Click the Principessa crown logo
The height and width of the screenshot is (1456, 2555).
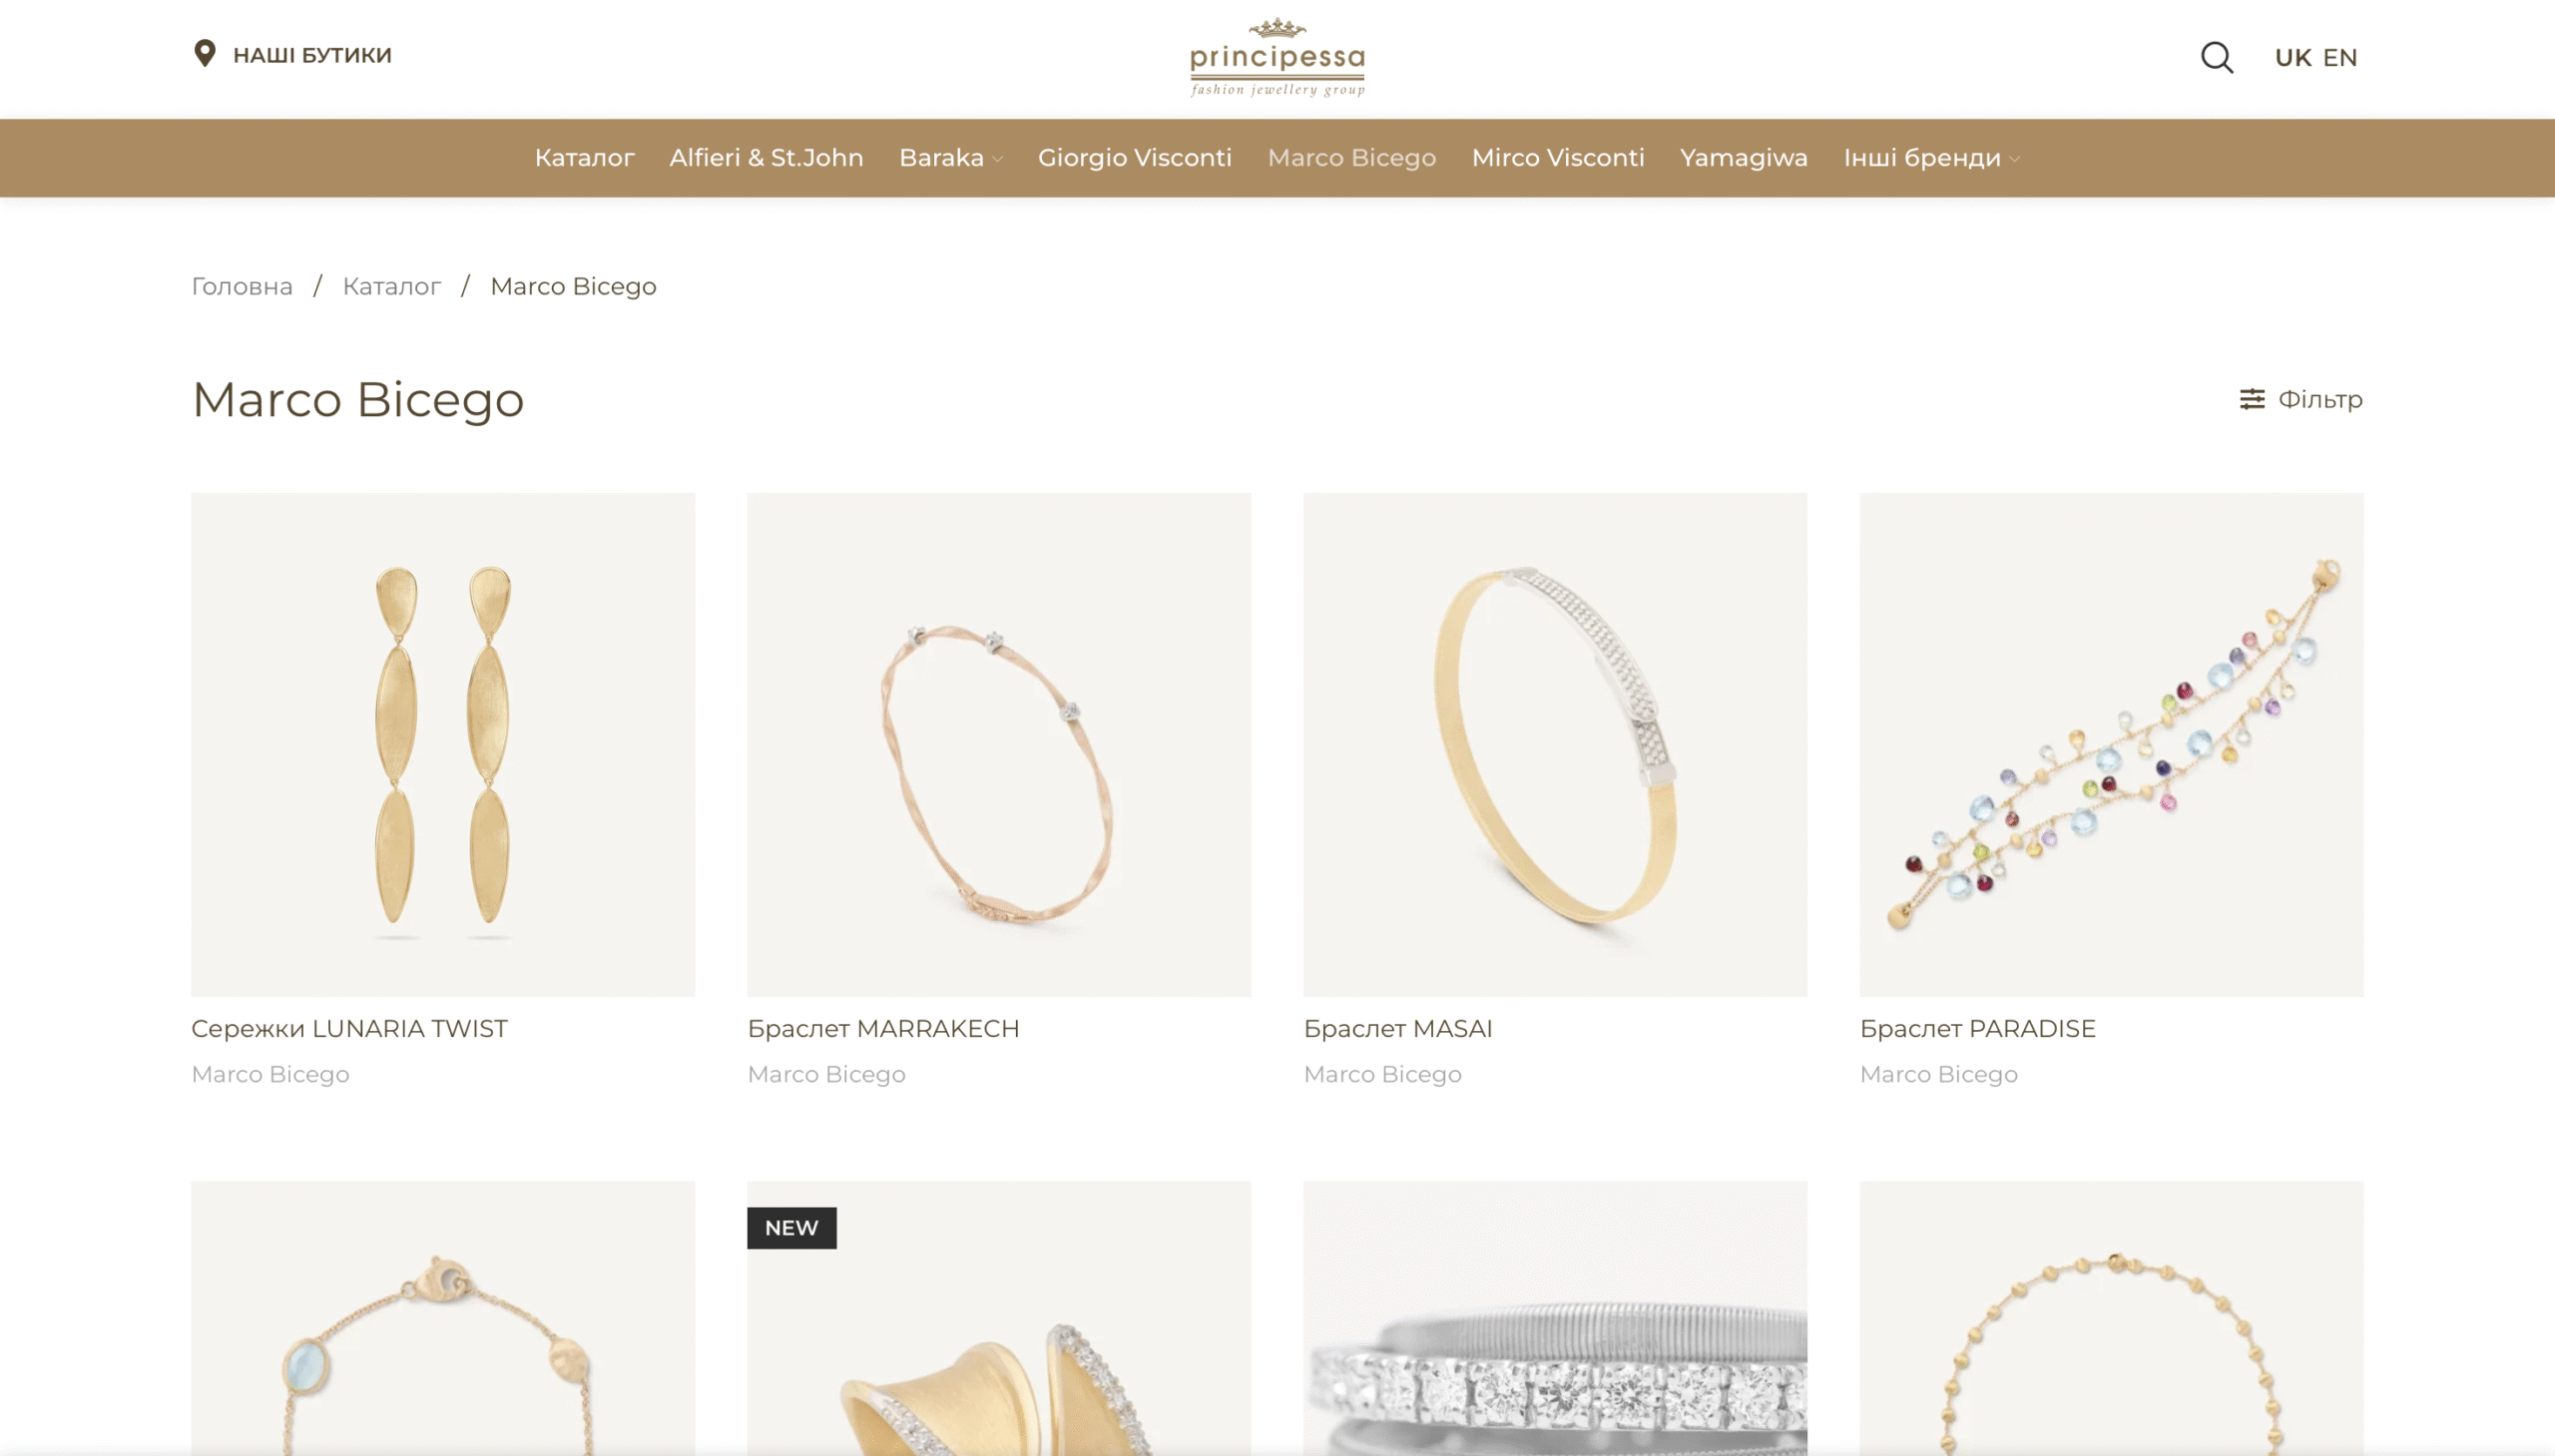[1277, 57]
